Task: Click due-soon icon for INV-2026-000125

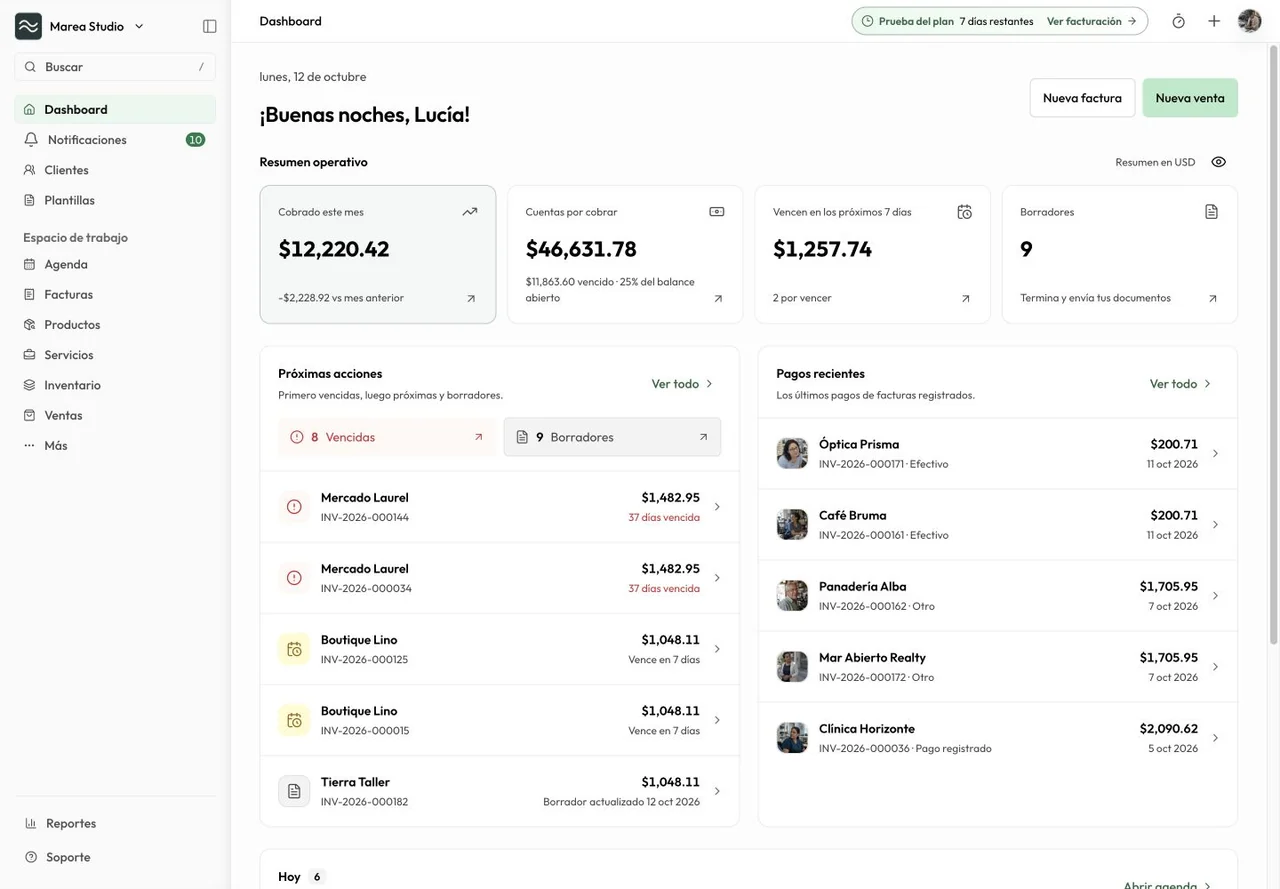Action: click(294, 649)
